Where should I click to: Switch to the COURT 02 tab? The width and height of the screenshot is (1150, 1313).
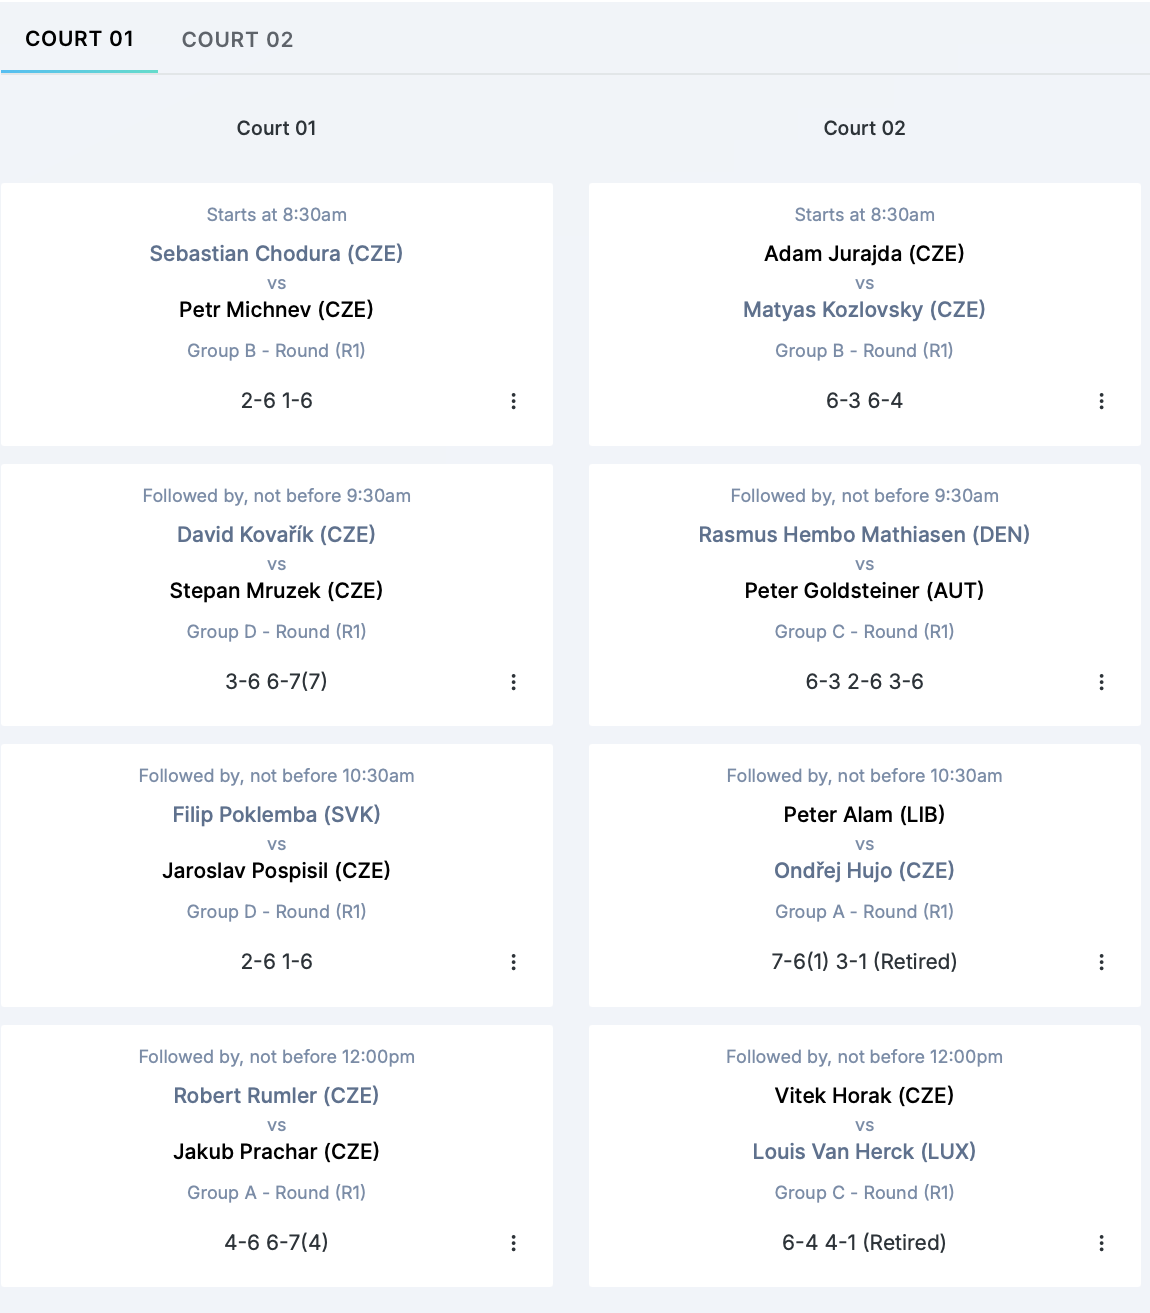click(x=237, y=40)
